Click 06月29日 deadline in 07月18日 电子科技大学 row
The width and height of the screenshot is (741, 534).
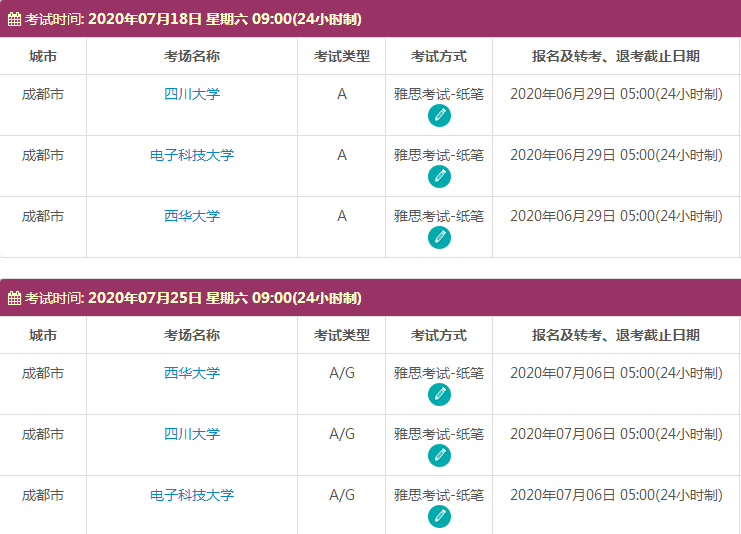[616, 155]
